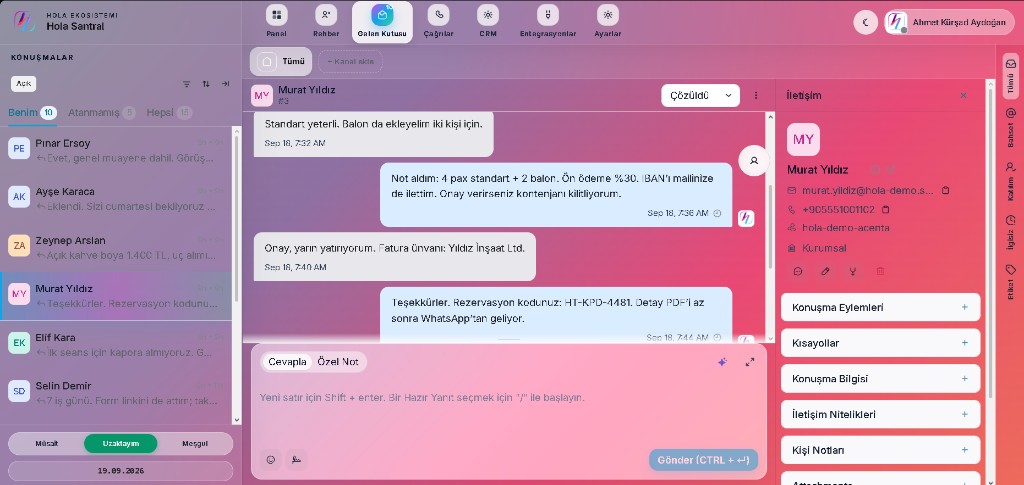1024x485 pixels.
Task: Click the filter conversations icon
Action: 187,84
